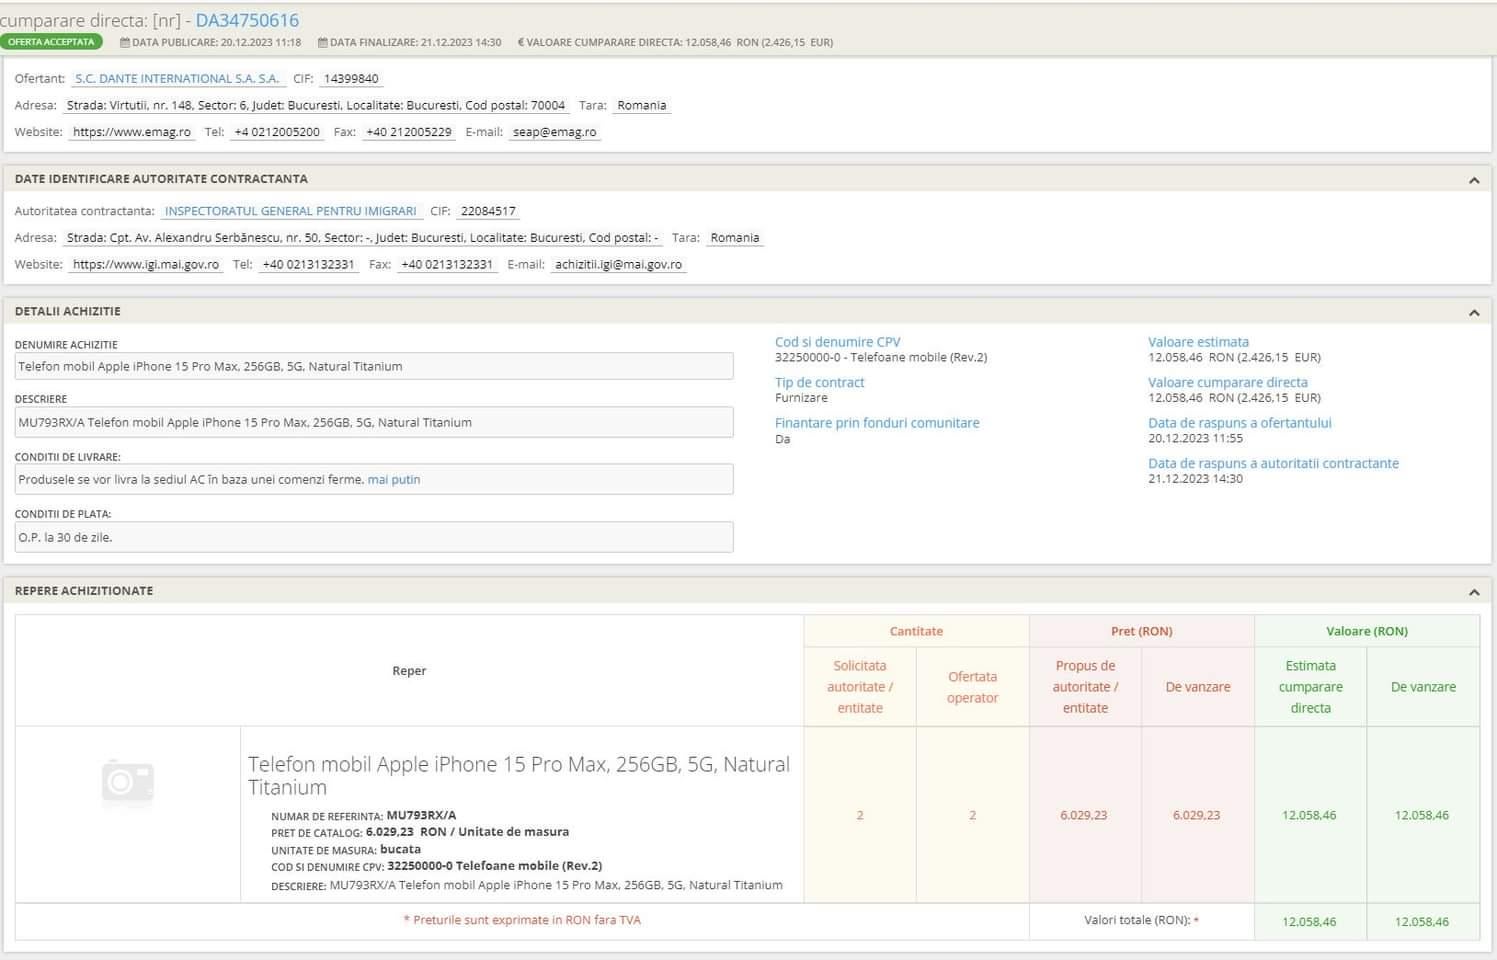Click the calendar icon beside Data Finalizare
Screen dimensions: 1497x960
[x=322, y=43]
